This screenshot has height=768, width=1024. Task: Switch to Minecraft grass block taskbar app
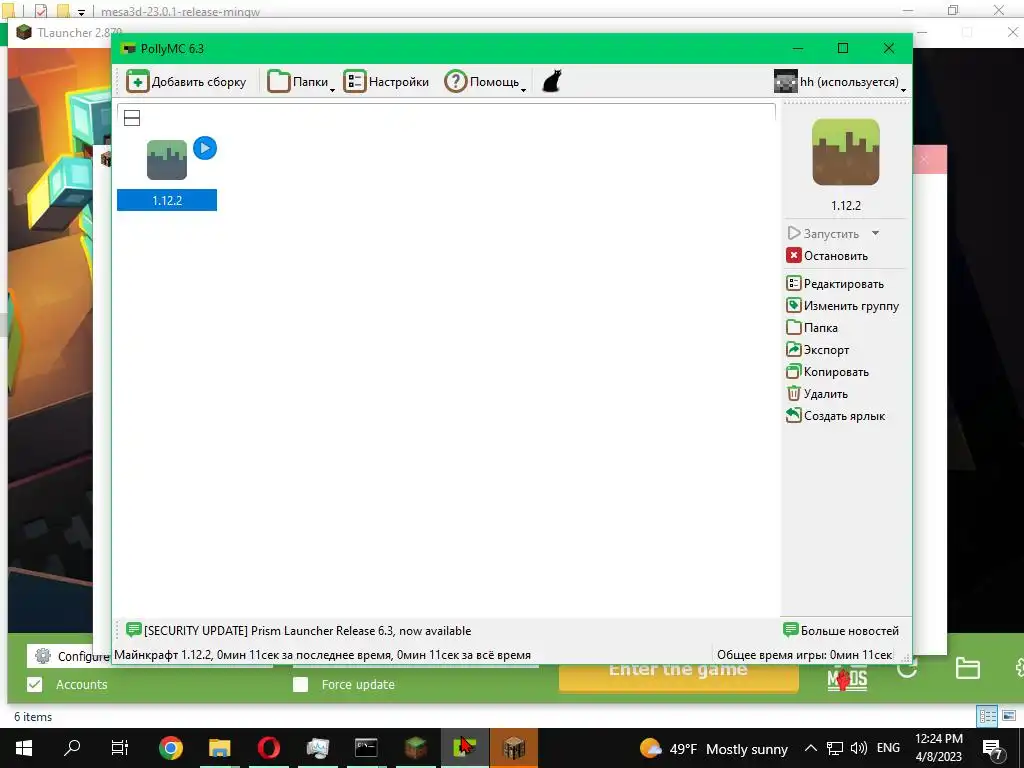[415, 748]
